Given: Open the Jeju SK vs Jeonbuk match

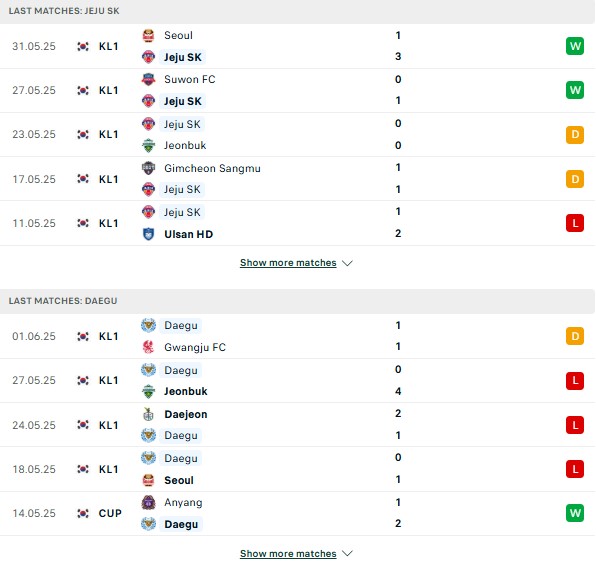Looking at the screenshot, I should (x=298, y=135).
